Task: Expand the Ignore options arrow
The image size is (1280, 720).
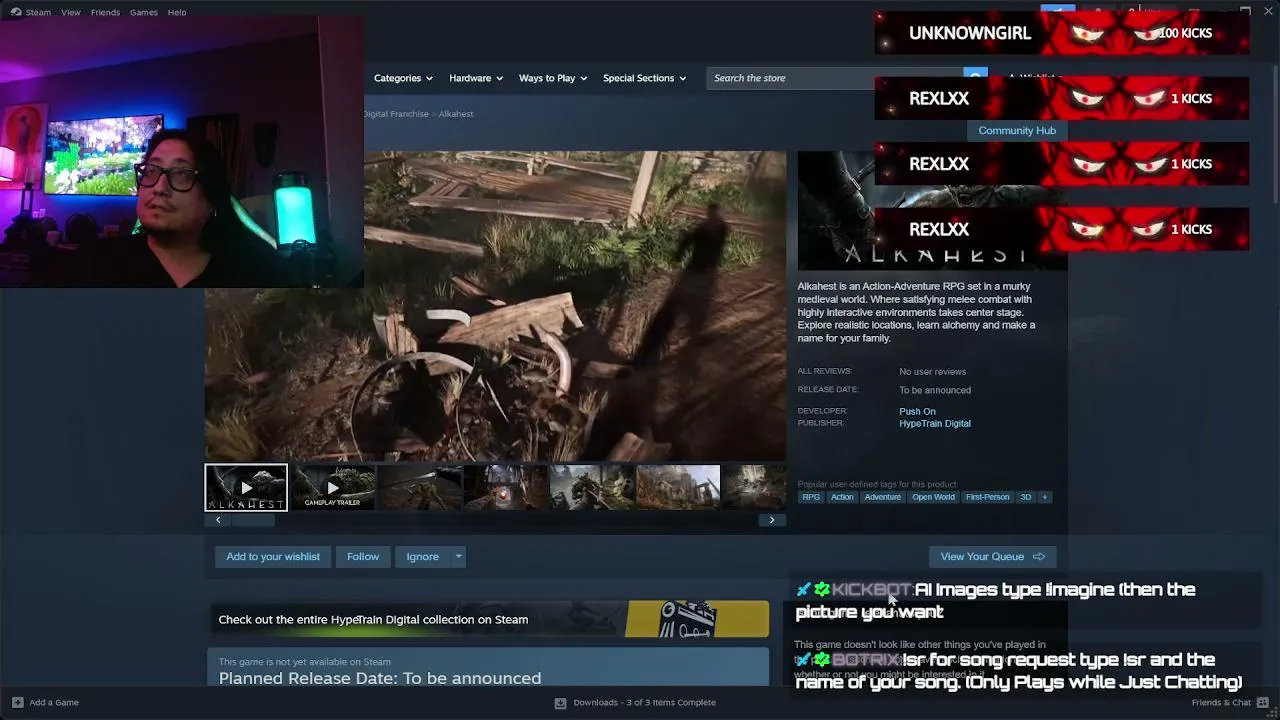Action: pyautogui.click(x=458, y=557)
